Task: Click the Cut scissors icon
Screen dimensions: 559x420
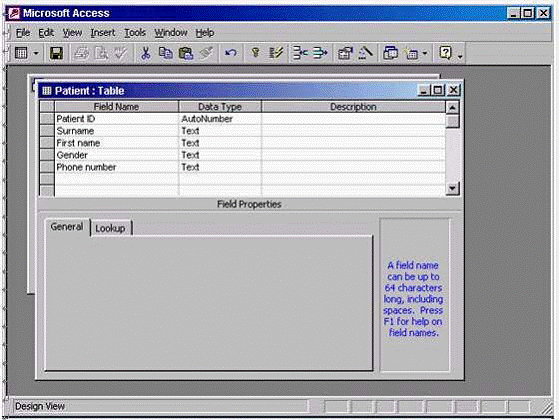Action: tap(145, 53)
